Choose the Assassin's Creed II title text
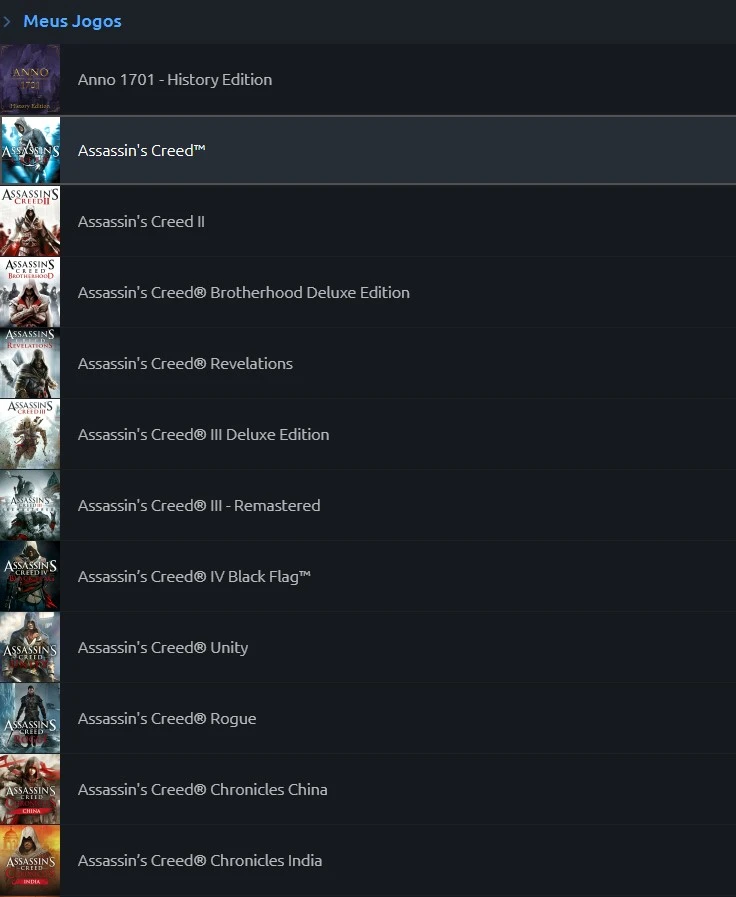736x897 pixels. coord(141,221)
